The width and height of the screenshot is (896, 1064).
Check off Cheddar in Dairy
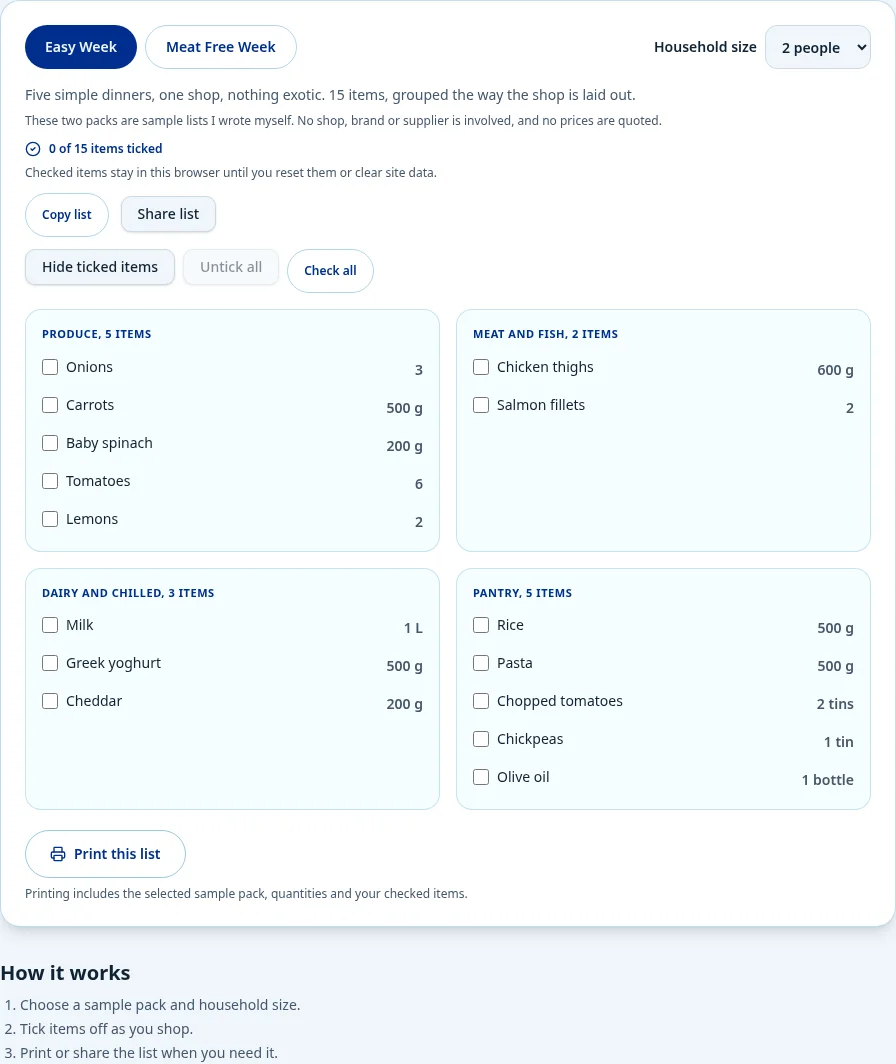pyautogui.click(x=50, y=701)
